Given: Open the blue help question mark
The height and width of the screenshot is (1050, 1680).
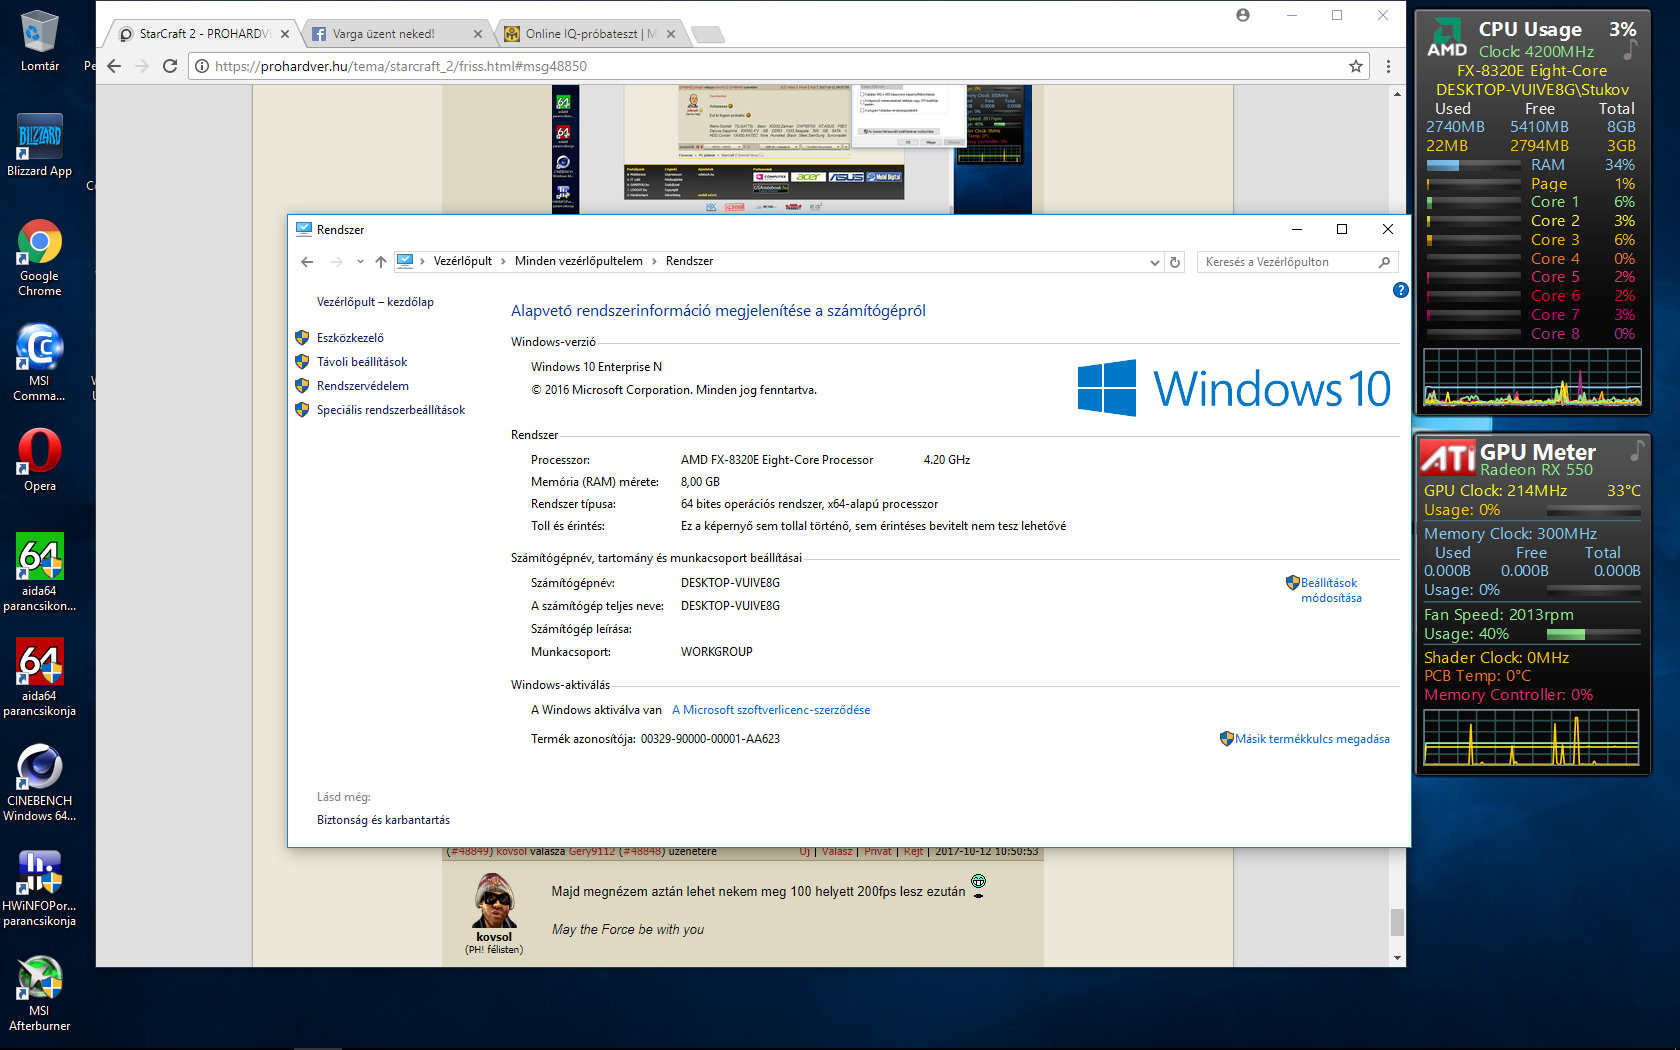Looking at the screenshot, I should (x=1400, y=290).
